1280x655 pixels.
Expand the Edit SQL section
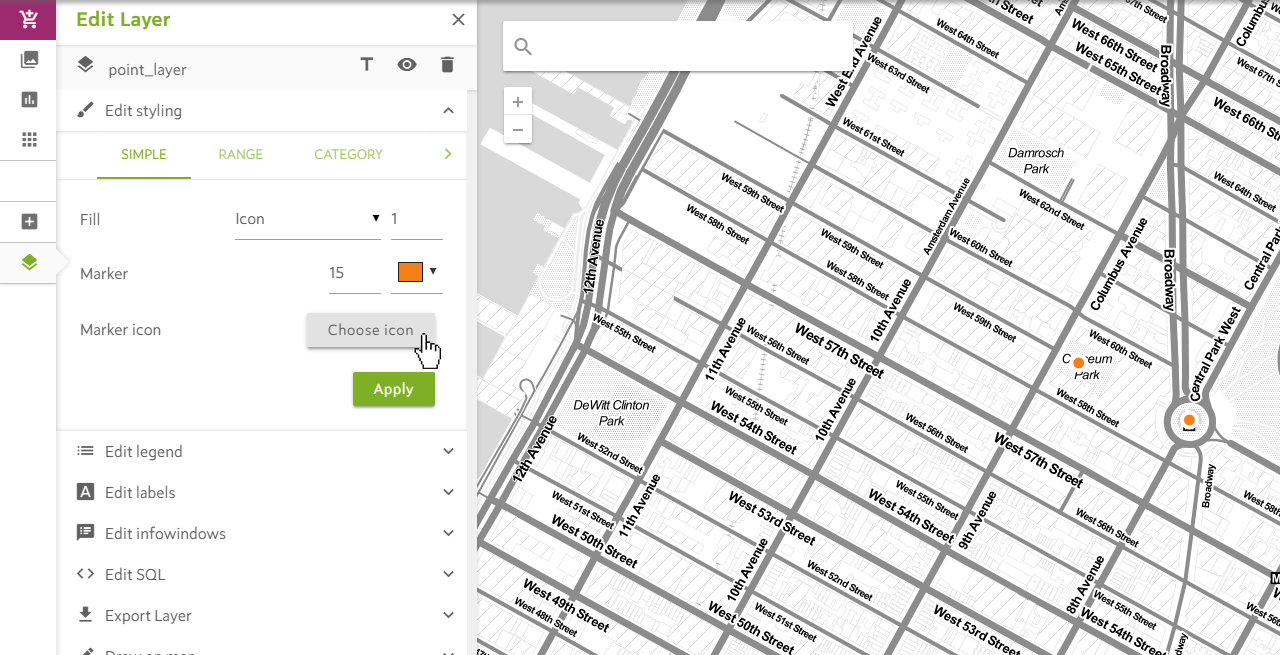[448, 574]
